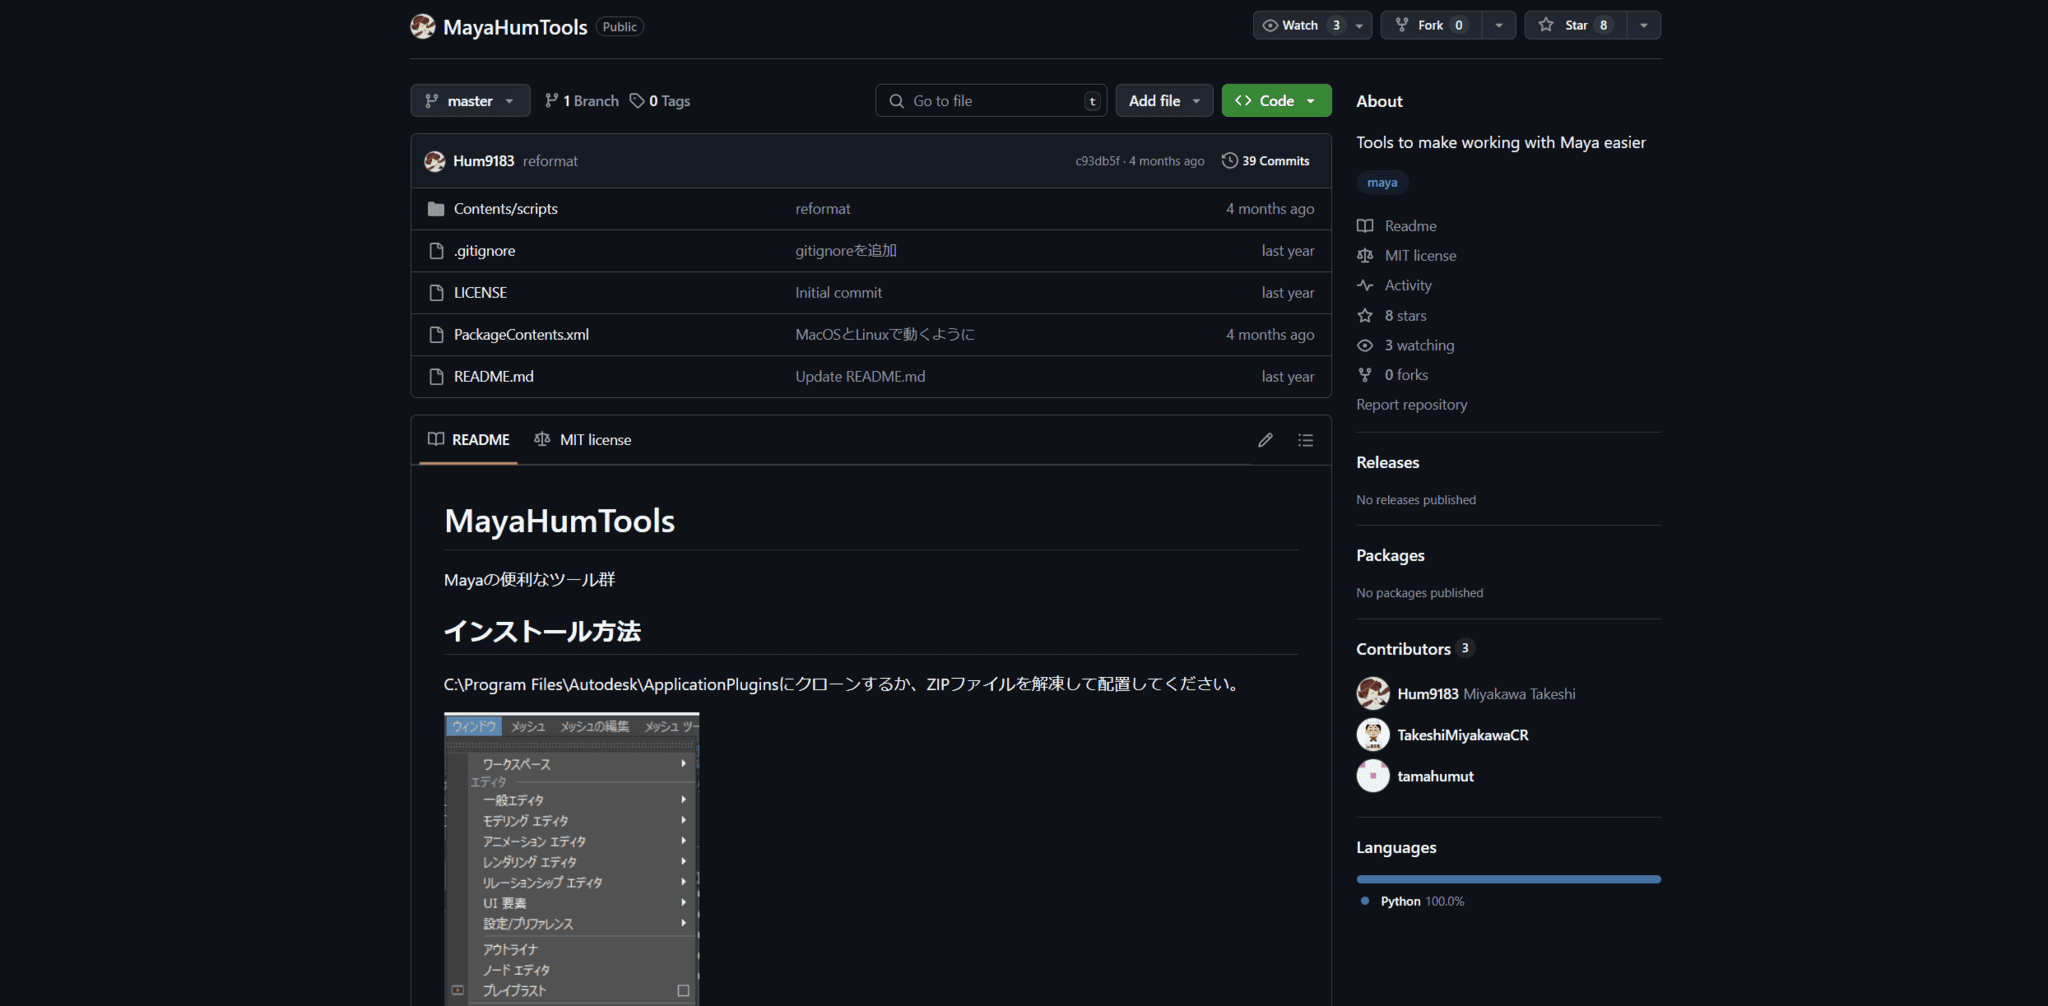Open the PackageContents.xml file name

coord(521,335)
